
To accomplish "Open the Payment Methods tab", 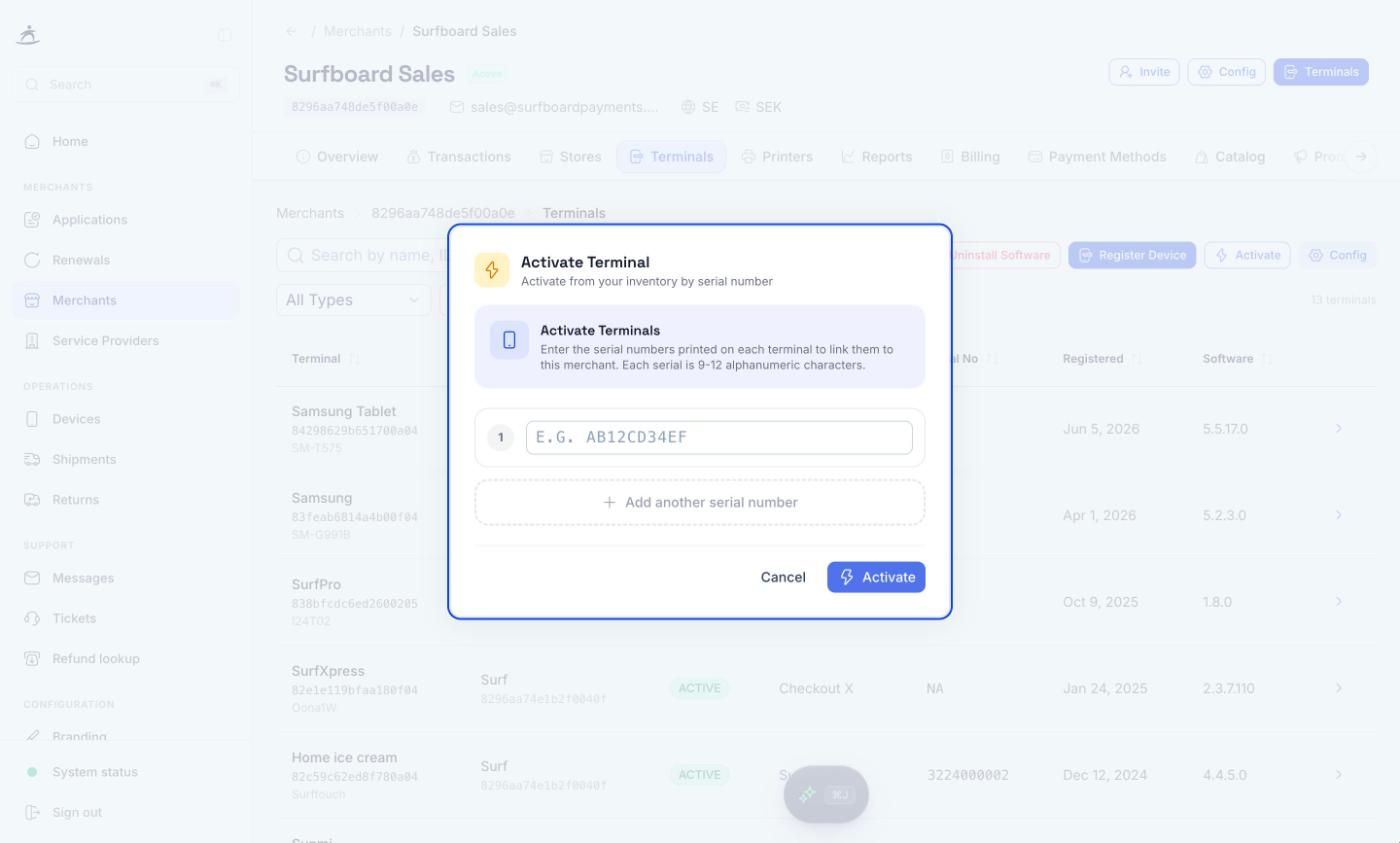I will [x=1097, y=157].
